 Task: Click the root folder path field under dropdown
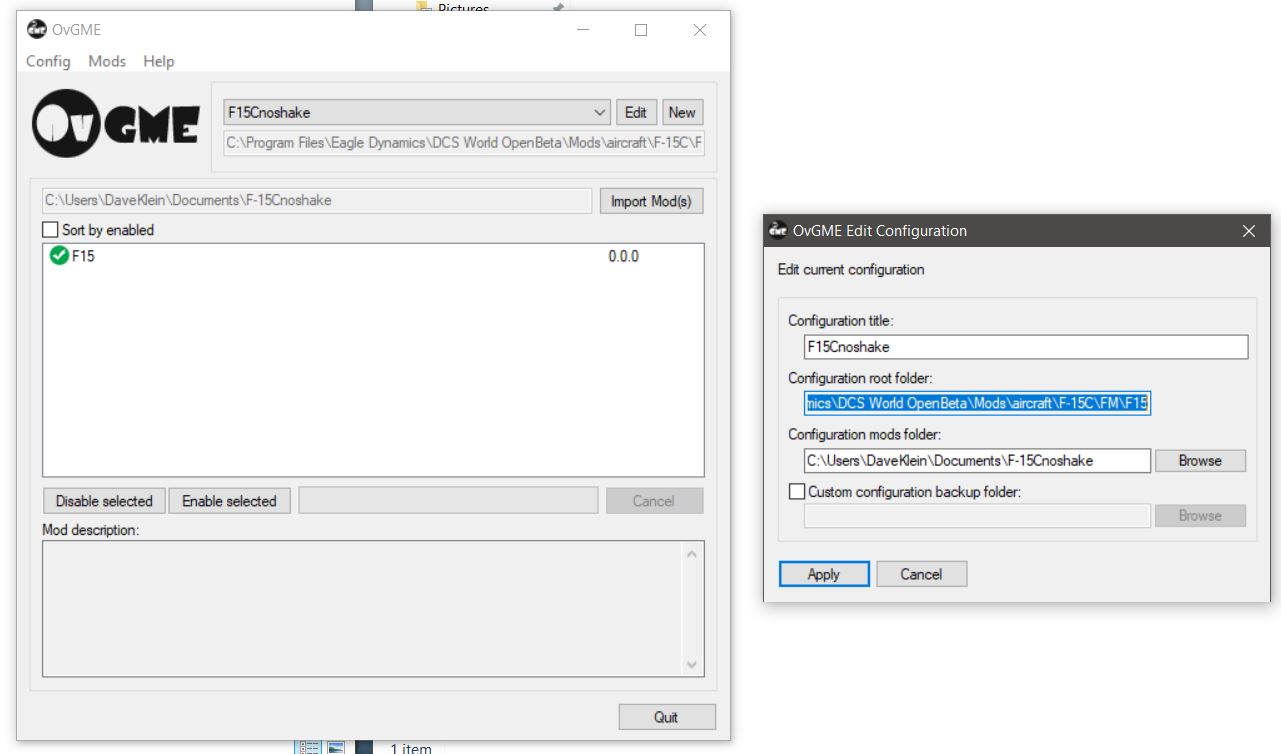[x=464, y=143]
